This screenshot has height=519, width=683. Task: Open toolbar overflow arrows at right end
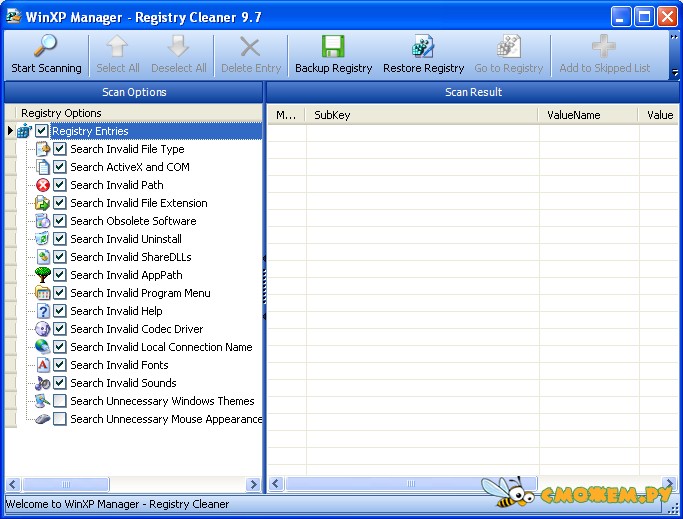coord(674,37)
